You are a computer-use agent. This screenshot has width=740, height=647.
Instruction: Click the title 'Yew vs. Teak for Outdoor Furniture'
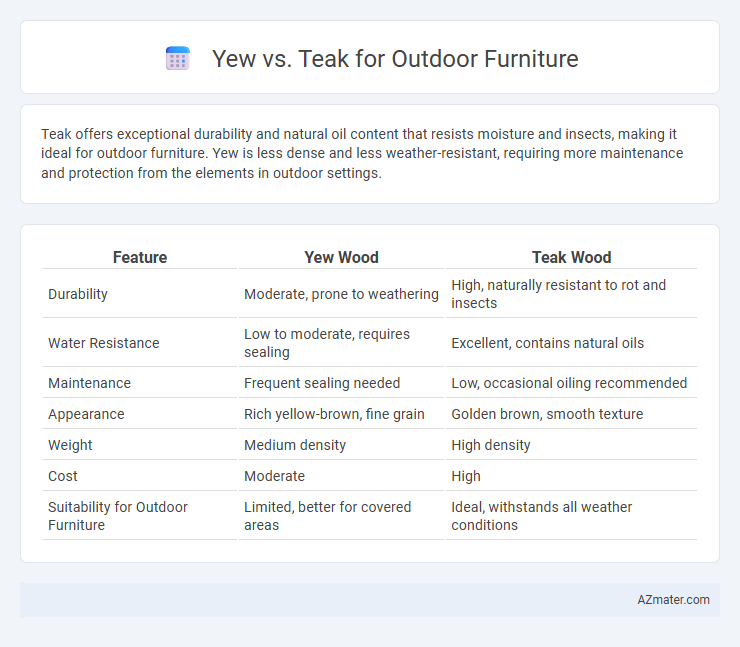[395, 59]
